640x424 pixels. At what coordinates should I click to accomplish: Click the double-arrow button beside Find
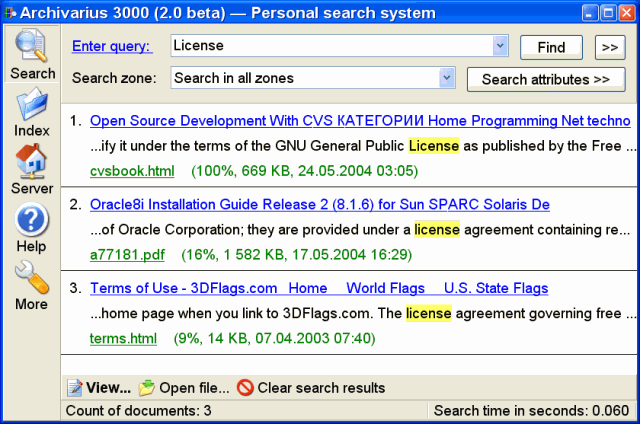609,47
